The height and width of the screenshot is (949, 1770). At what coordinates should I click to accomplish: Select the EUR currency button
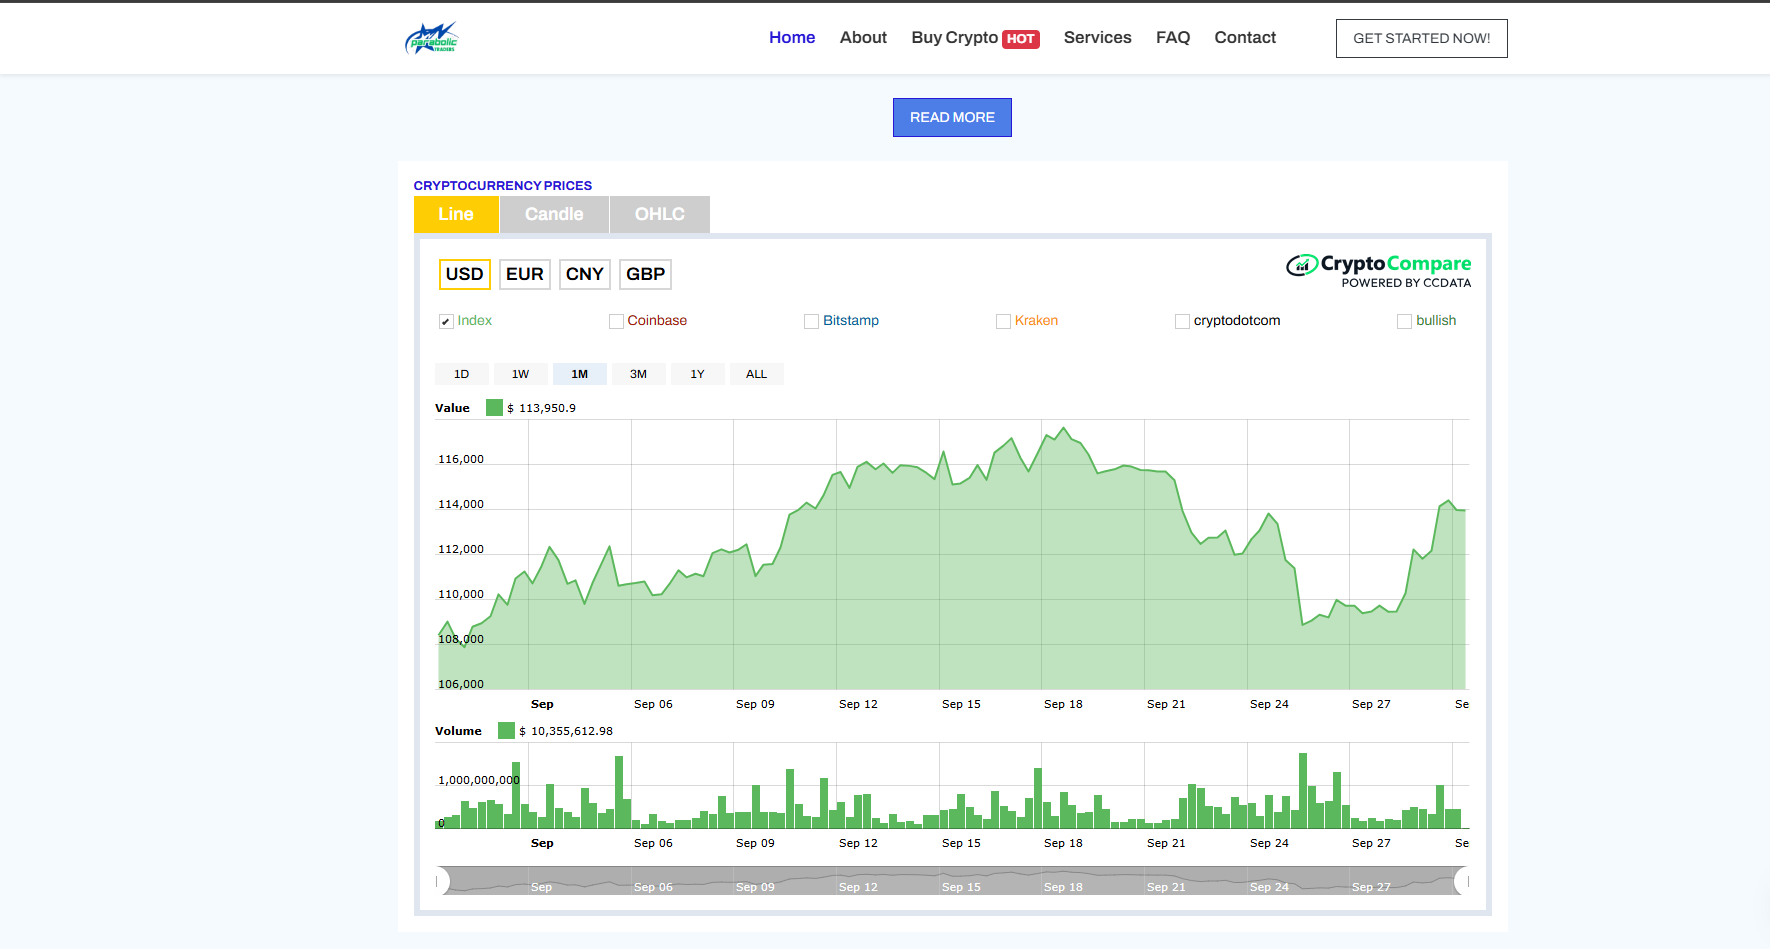525,274
